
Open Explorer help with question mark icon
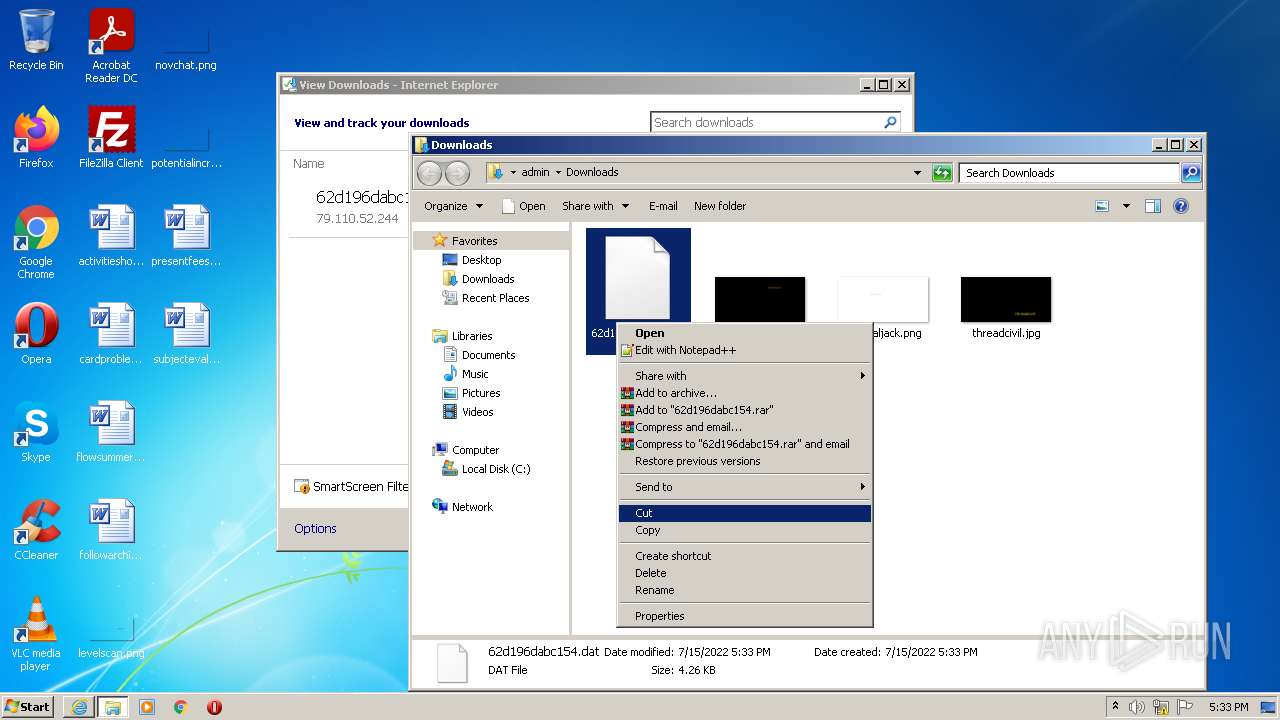pyautogui.click(x=1181, y=206)
